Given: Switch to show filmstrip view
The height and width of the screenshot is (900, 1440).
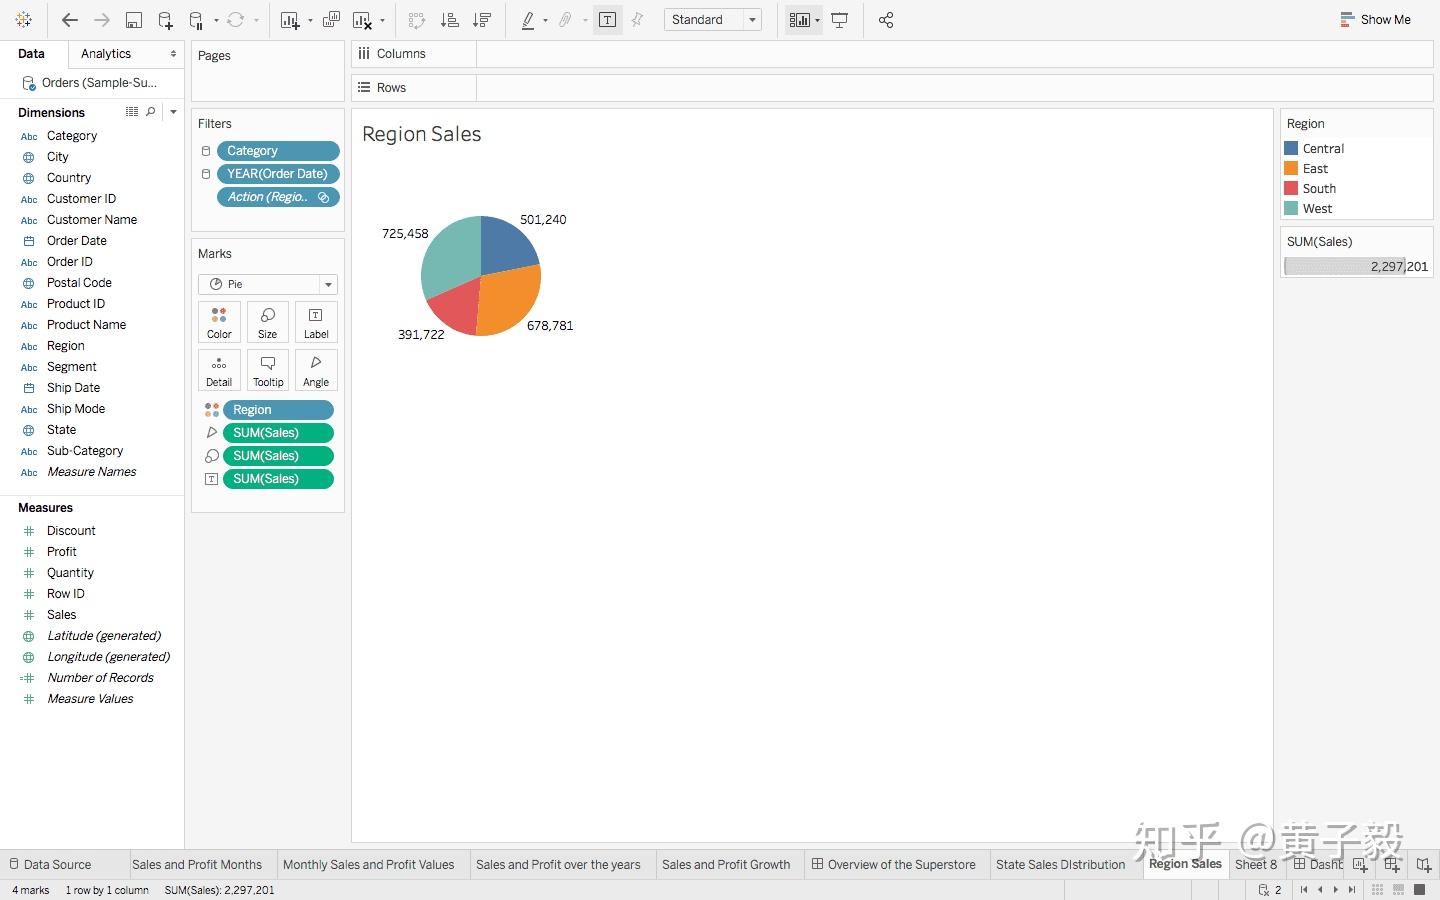Looking at the screenshot, I should (1398, 890).
